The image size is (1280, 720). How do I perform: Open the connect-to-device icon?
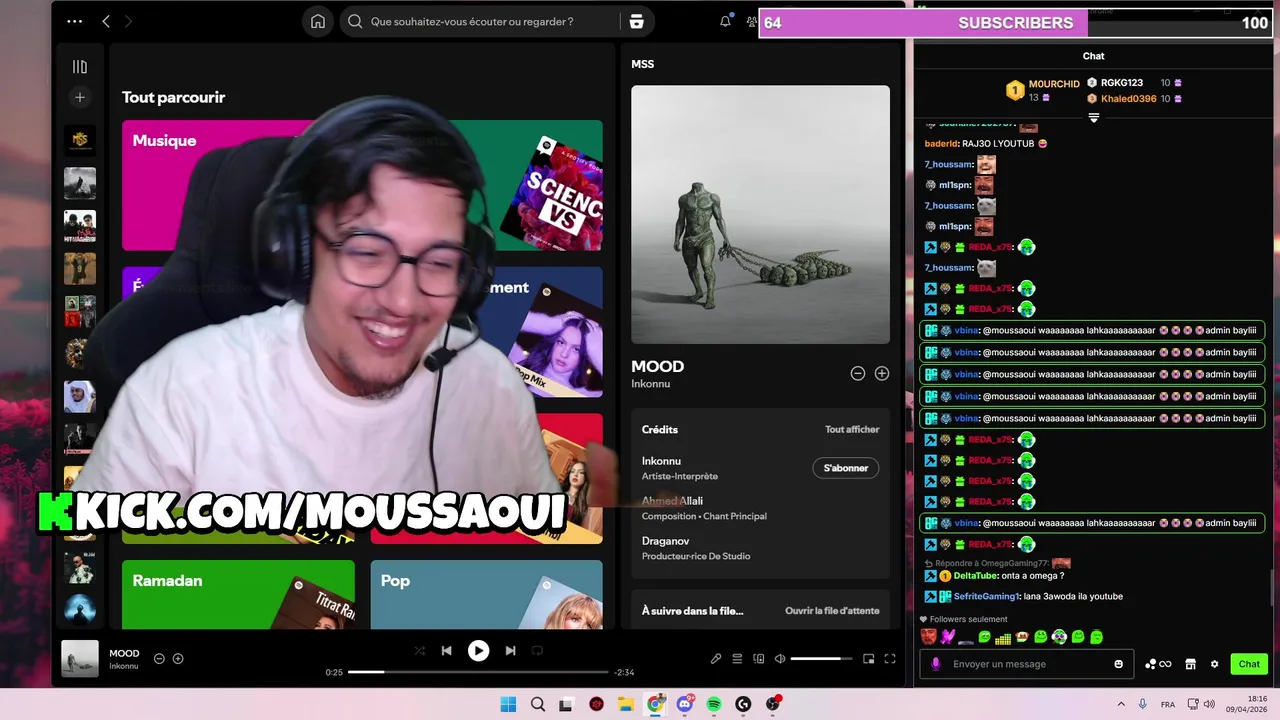(759, 658)
